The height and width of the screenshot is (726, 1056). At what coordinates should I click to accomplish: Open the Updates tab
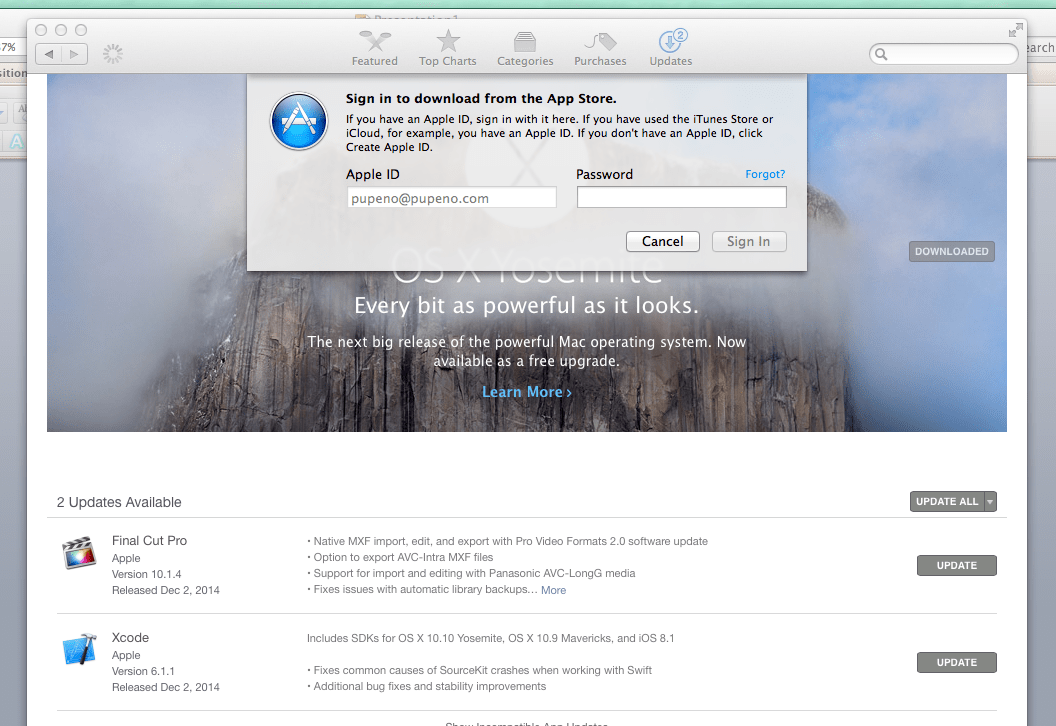click(670, 48)
